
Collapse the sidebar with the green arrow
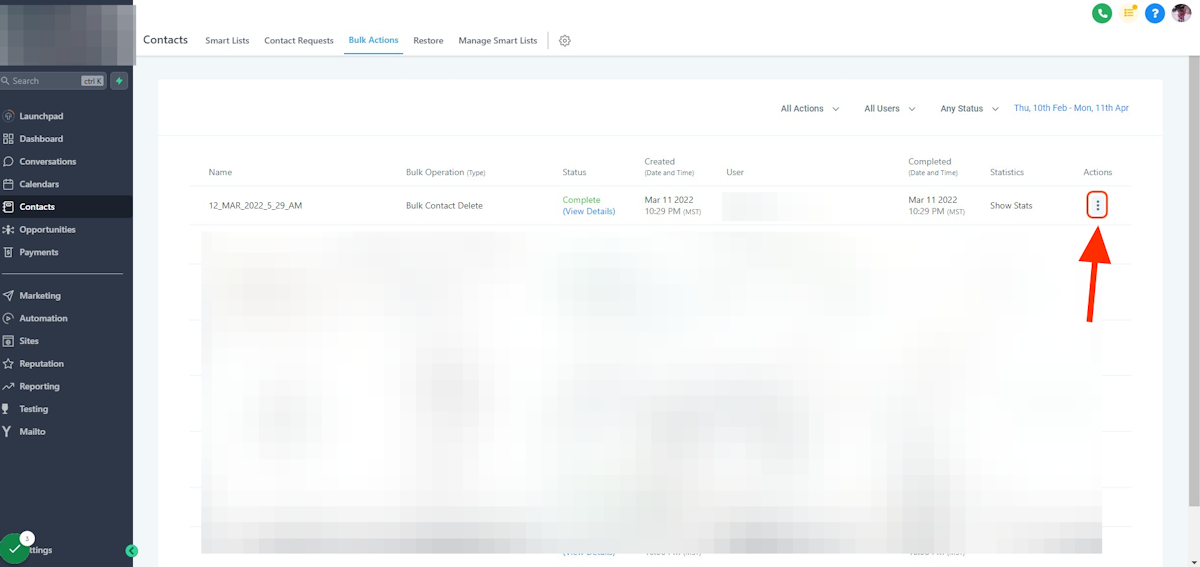coord(131,550)
